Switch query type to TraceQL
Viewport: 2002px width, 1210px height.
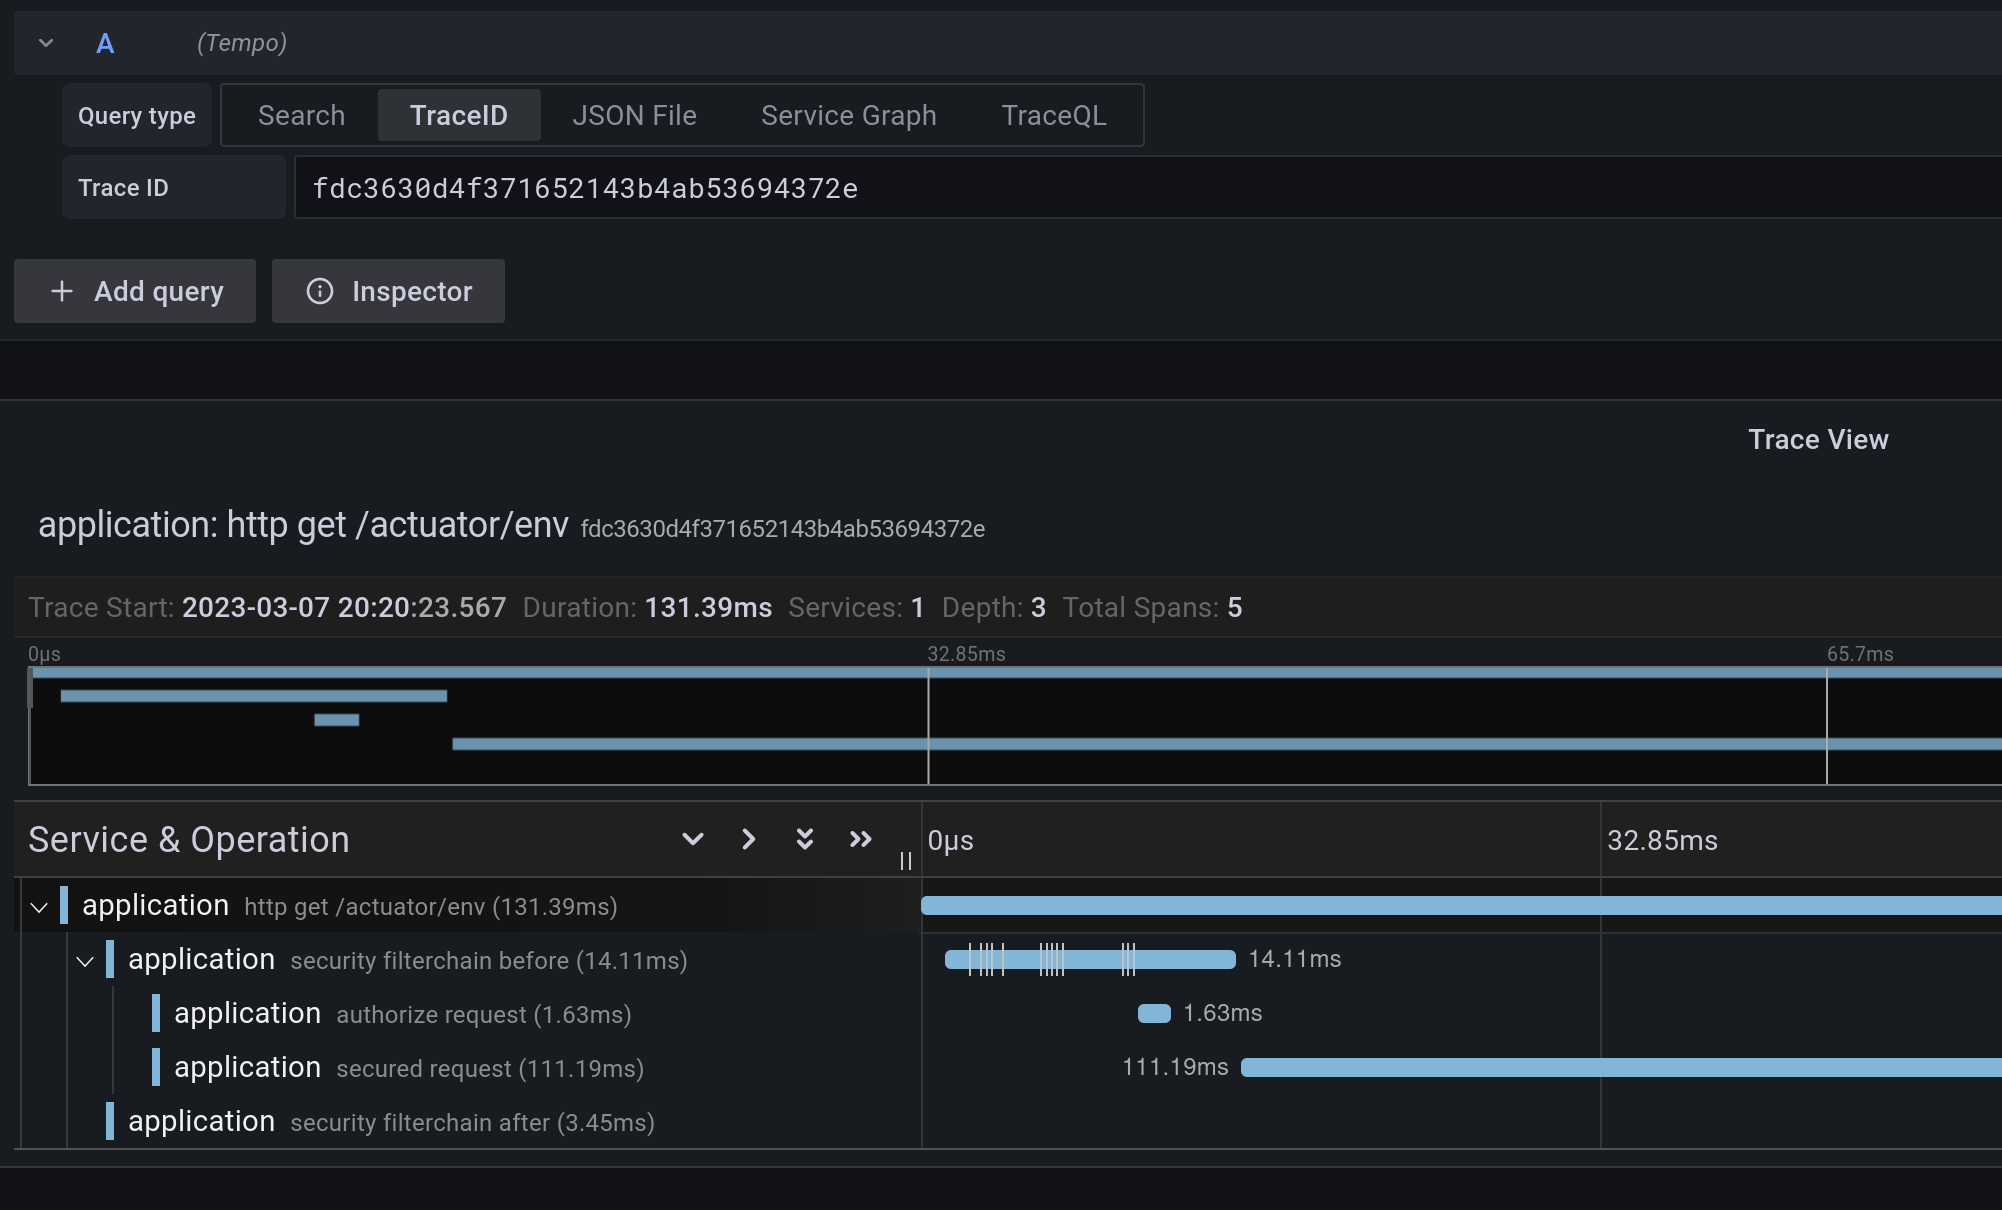(1053, 115)
